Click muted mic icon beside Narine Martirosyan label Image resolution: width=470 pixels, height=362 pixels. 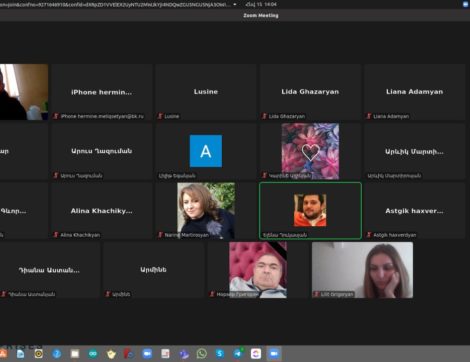point(160,235)
